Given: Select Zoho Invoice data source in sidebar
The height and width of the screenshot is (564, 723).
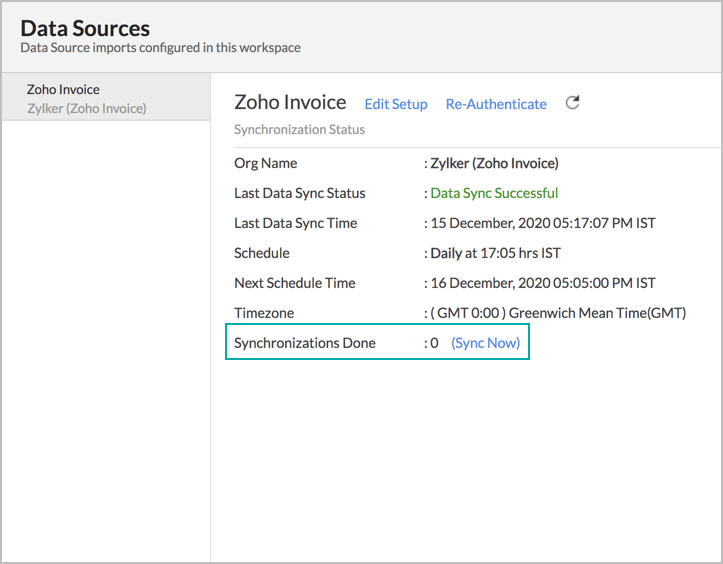Looking at the screenshot, I should (x=106, y=98).
